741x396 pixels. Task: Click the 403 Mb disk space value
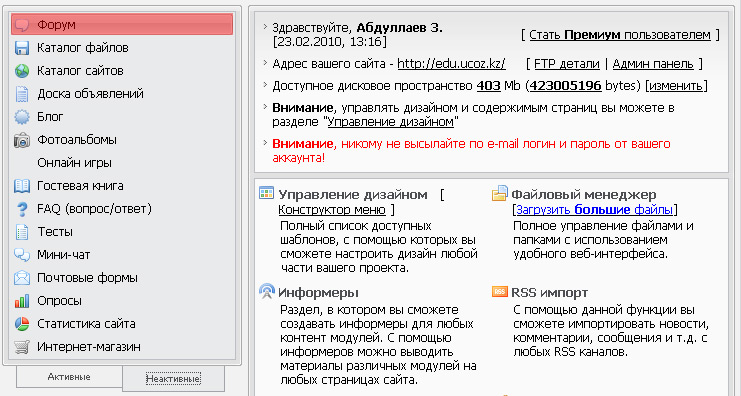[488, 86]
